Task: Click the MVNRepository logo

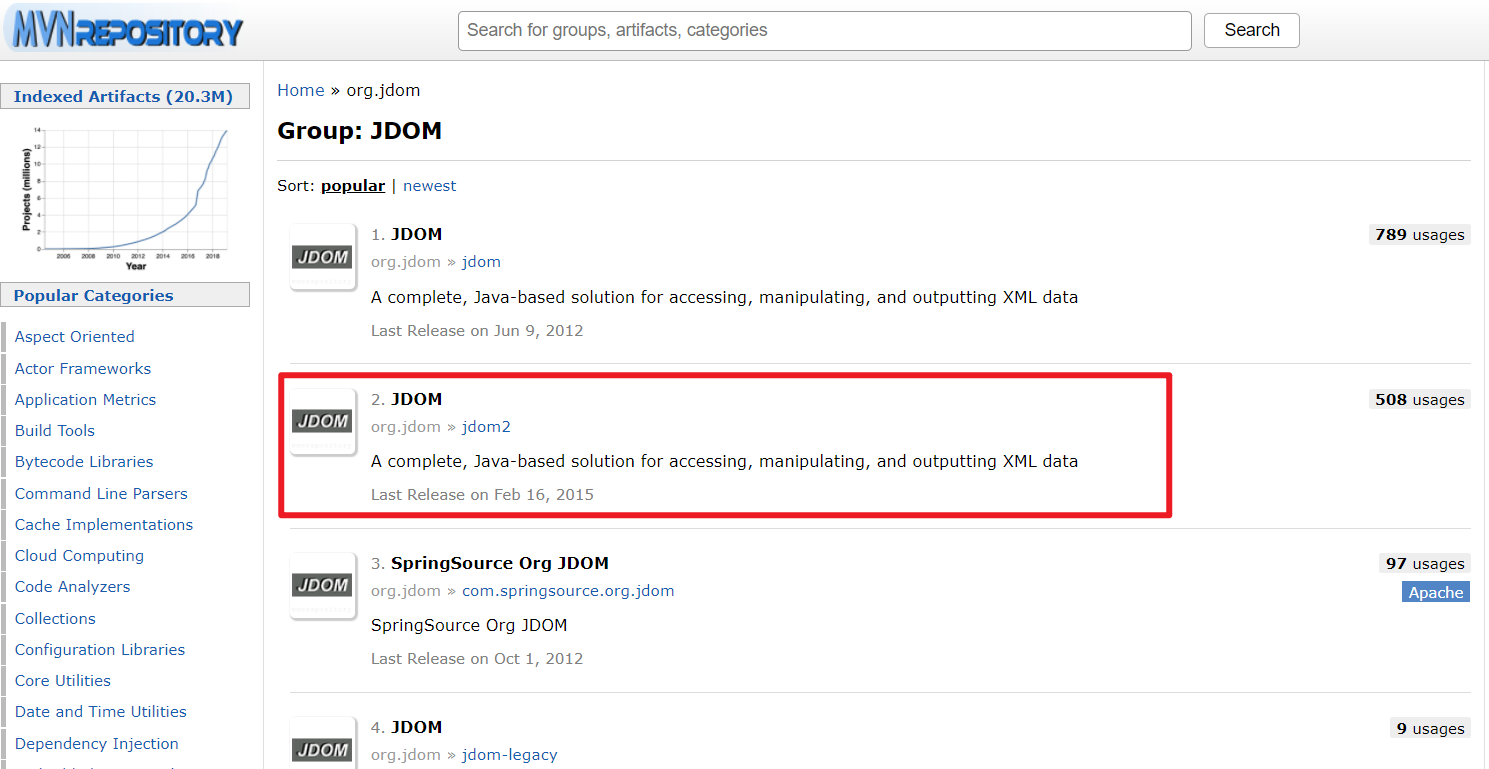Action: (x=124, y=30)
